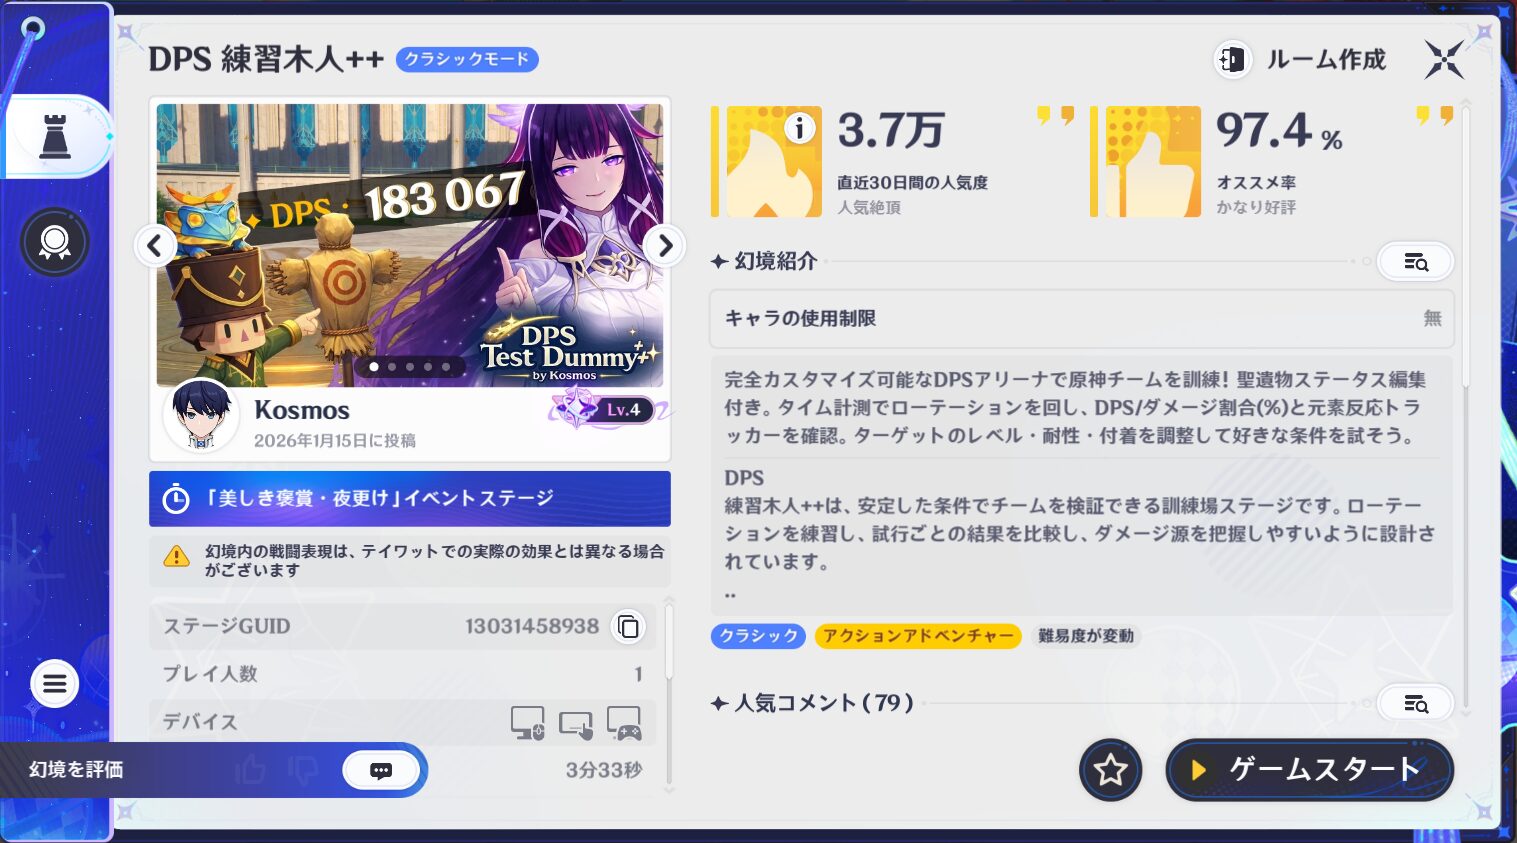Open the medal badge sidebar tab
The image size is (1517, 843).
click(55, 242)
